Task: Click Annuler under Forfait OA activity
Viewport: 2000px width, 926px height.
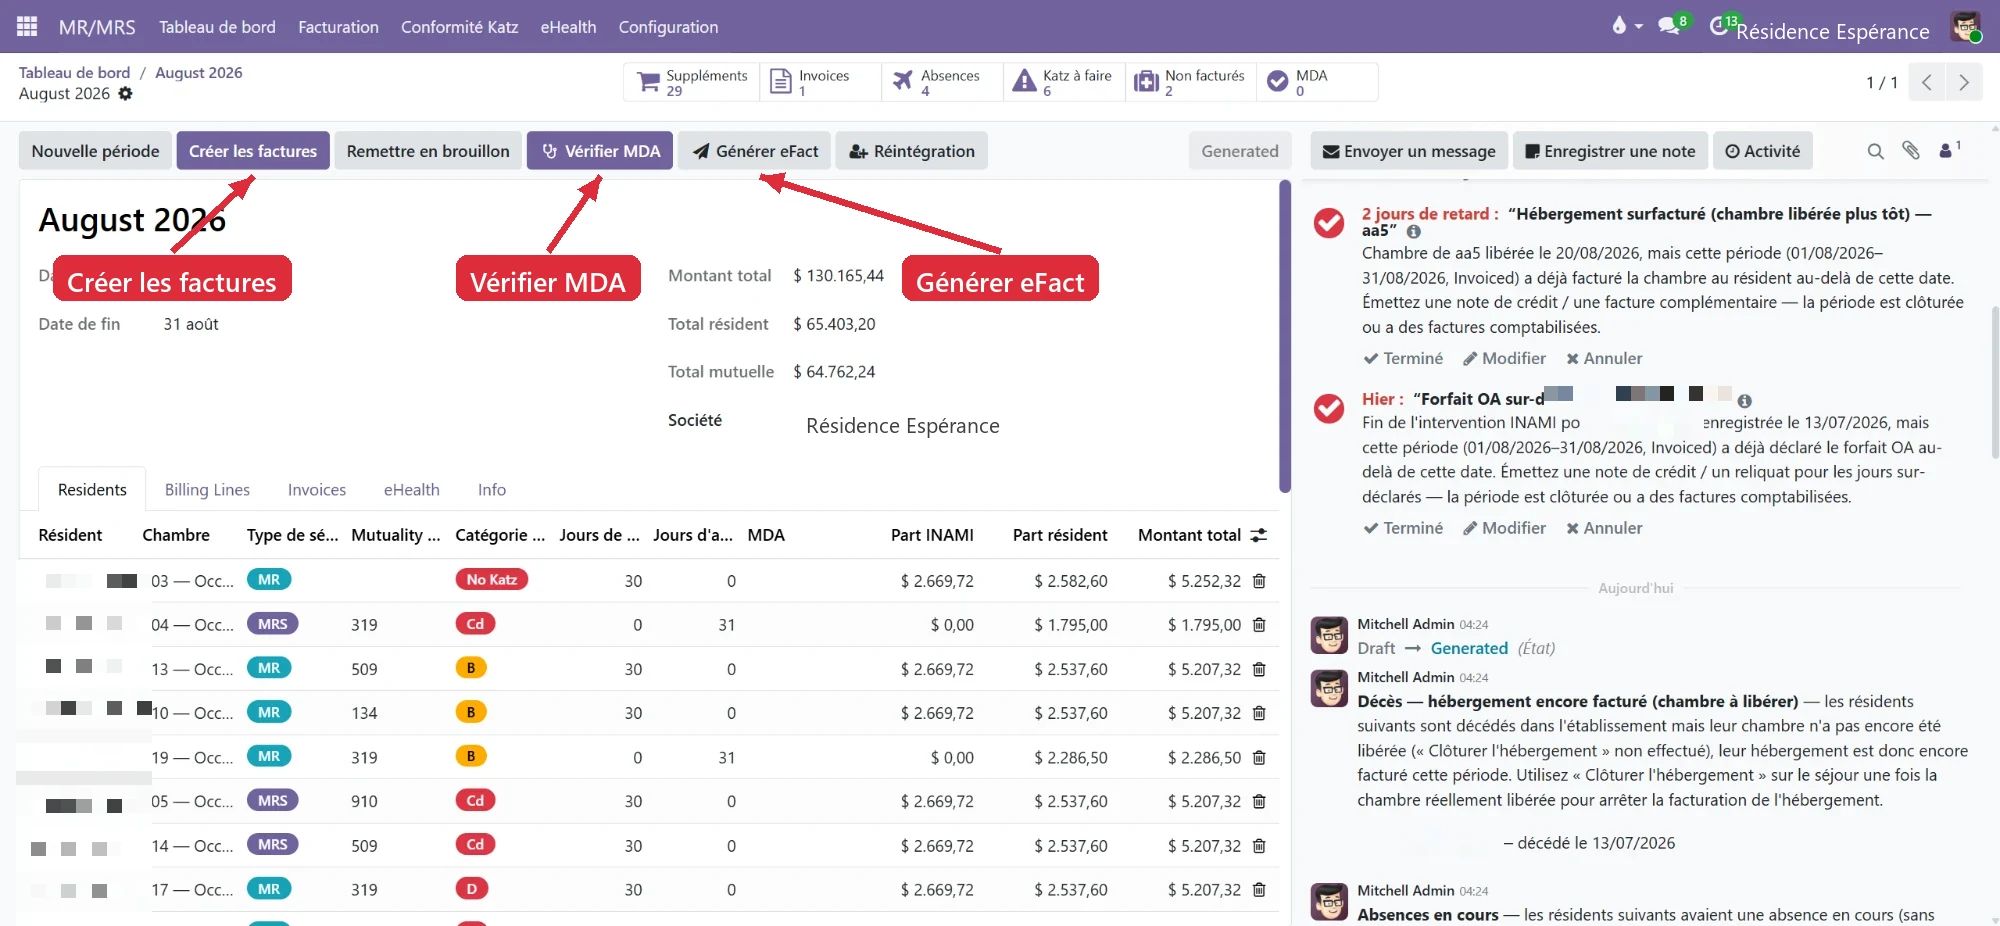Action: 1604,528
